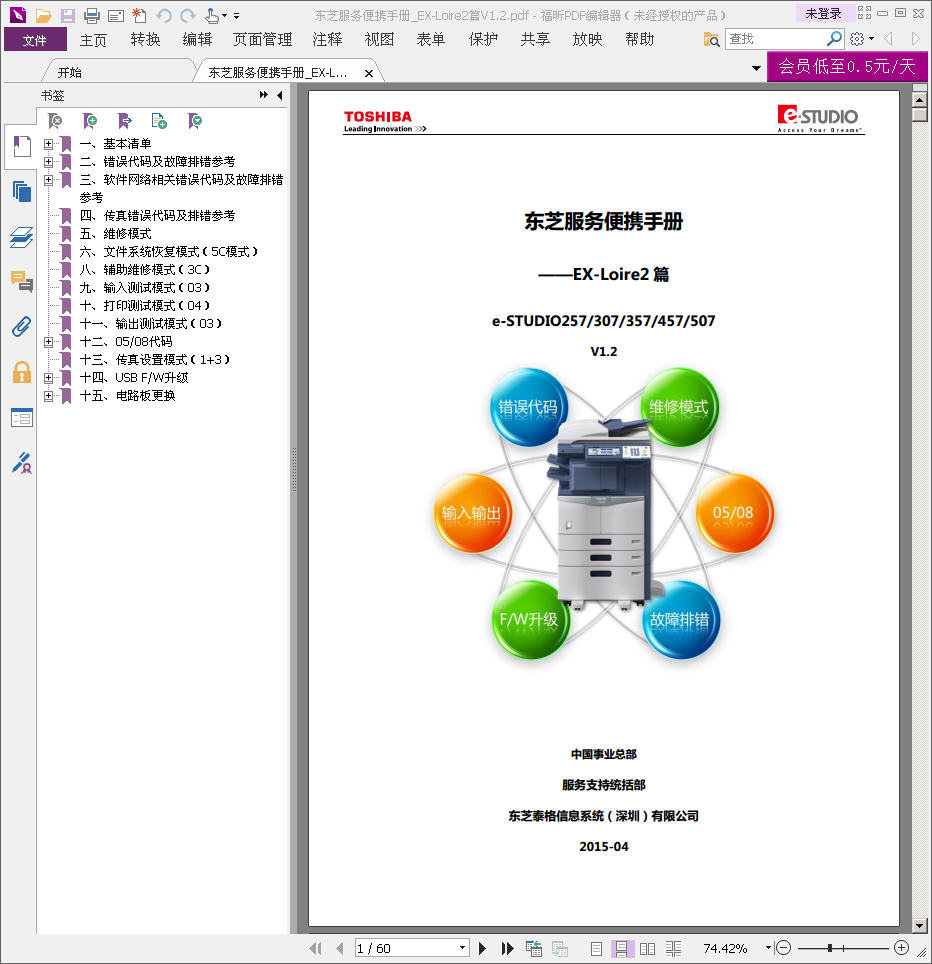Viewport: 932px width, 964px height.
Task: Click the hand tool icon in quick toolbar
Action: (x=211, y=15)
